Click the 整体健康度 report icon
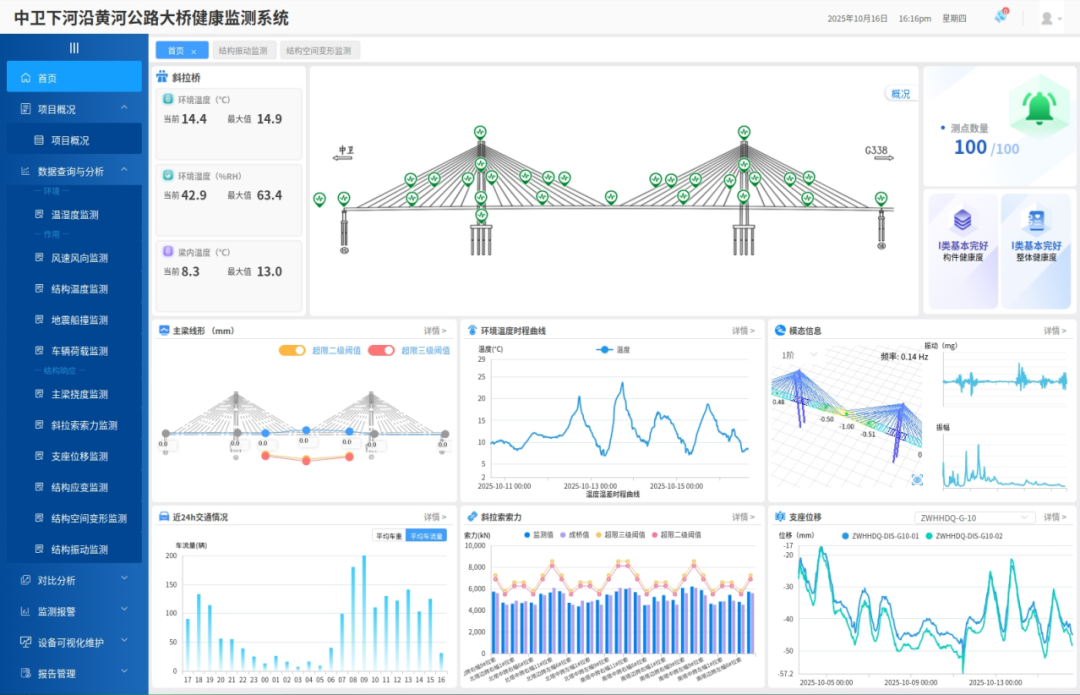 pyautogui.click(x=1035, y=220)
